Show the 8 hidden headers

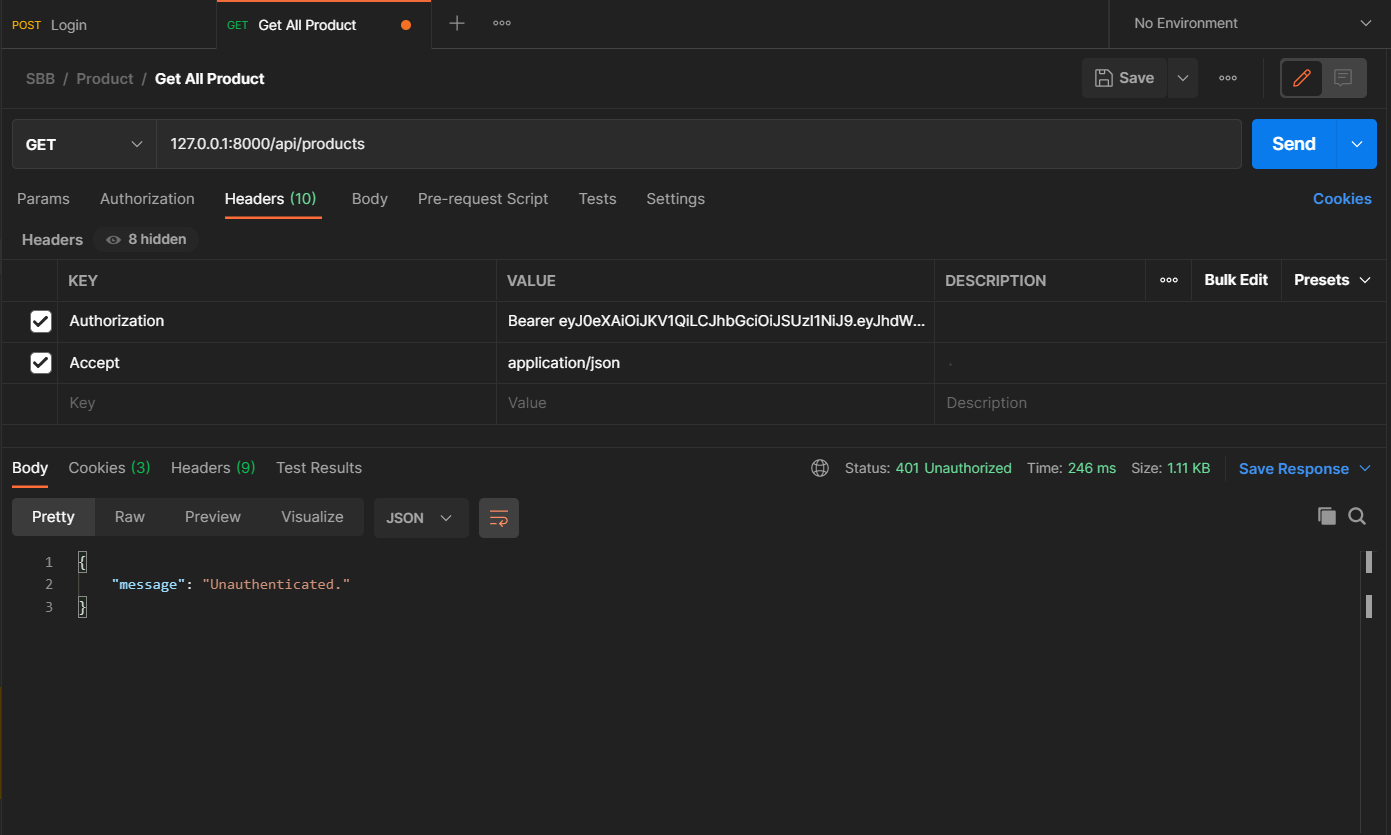(x=147, y=240)
